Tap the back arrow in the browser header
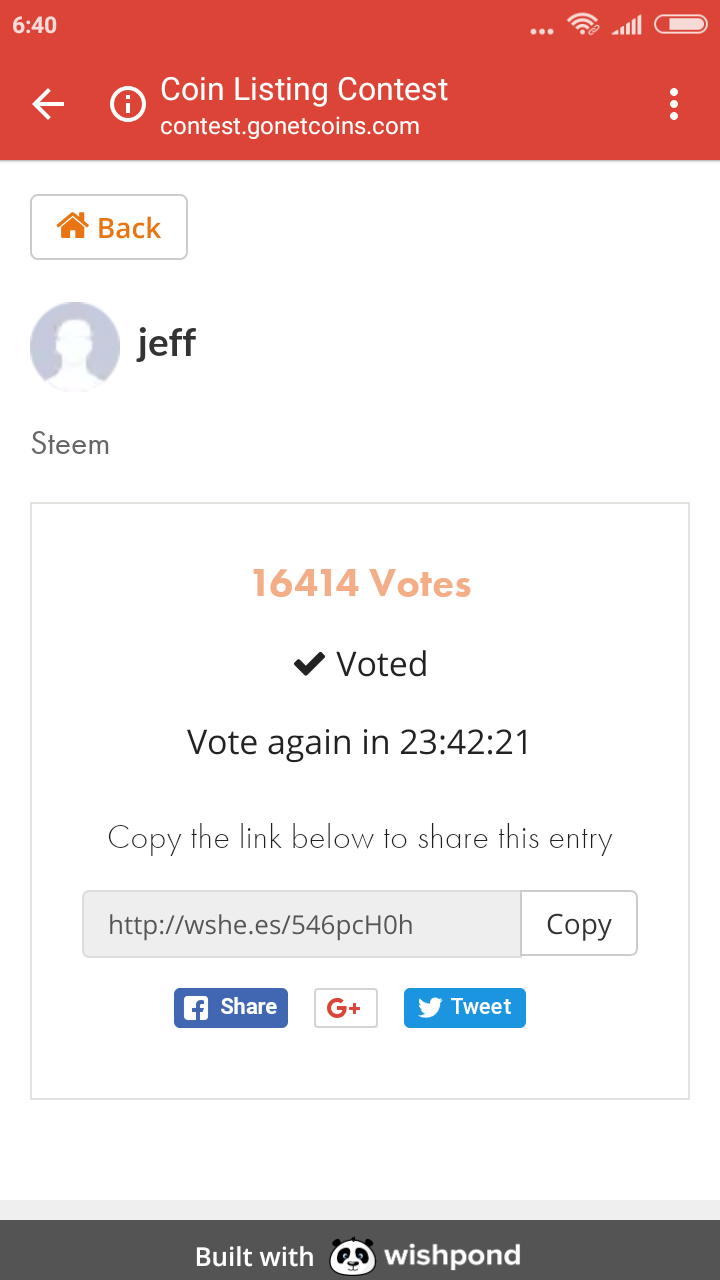Screen dimensions: 720x1280 [x=48, y=104]
